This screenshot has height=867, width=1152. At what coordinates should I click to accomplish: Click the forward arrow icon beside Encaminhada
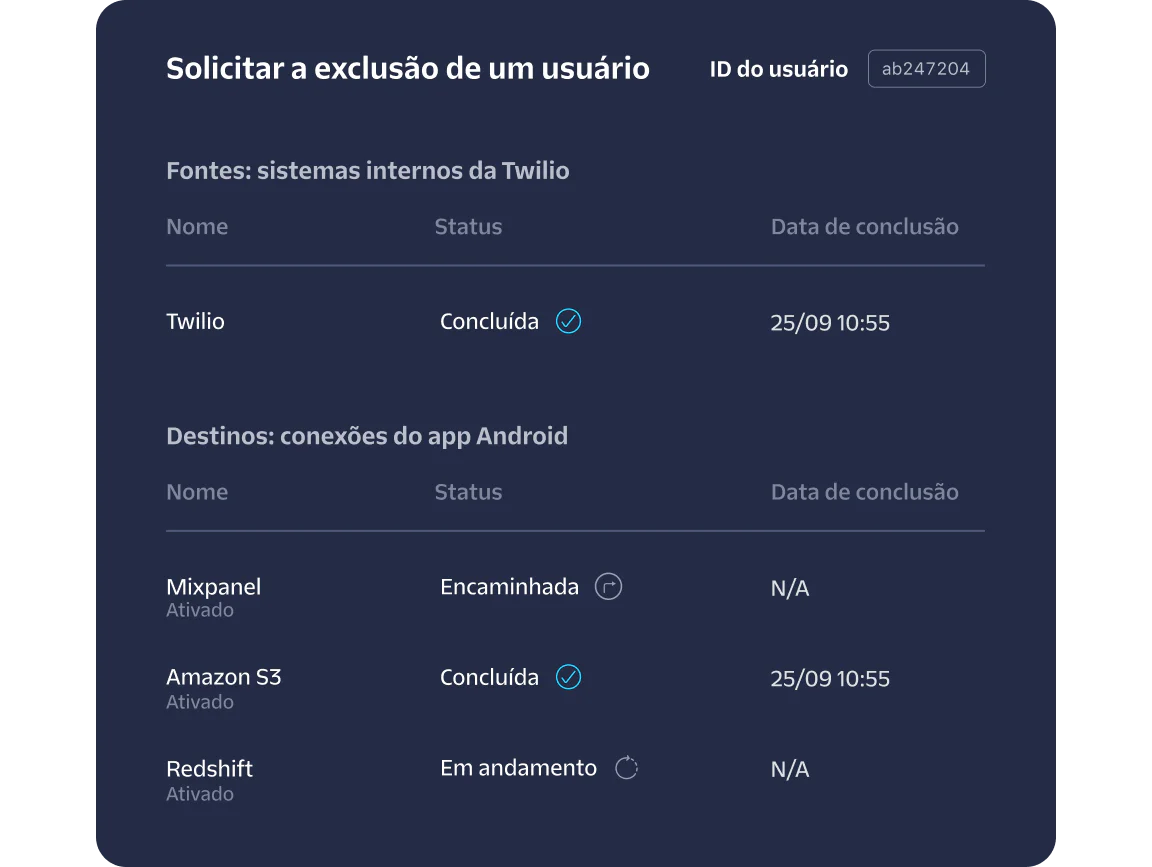pos(610,587)
